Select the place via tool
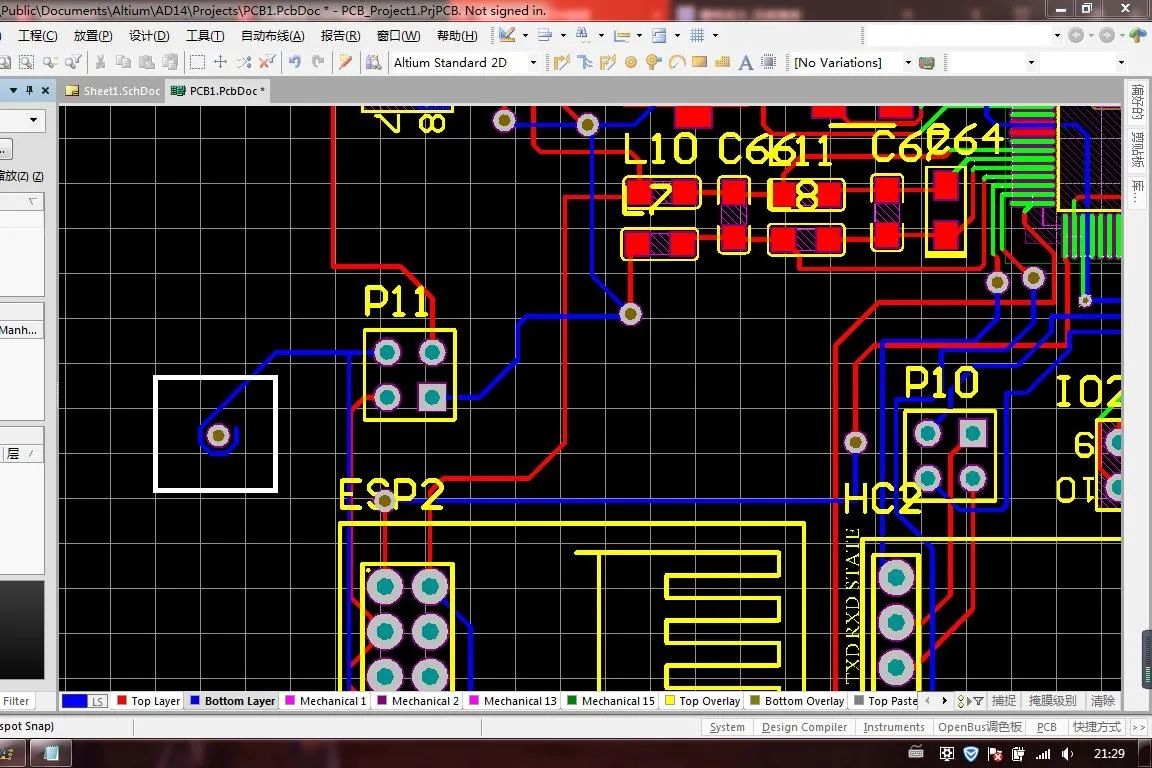 [653, 62]
